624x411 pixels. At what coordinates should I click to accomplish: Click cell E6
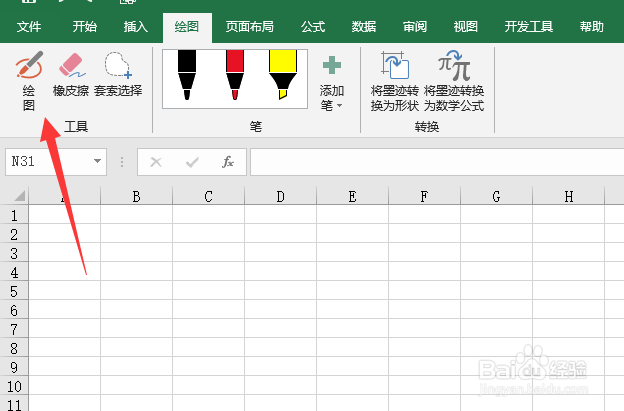pyautogui.click(x=353, y=310)
